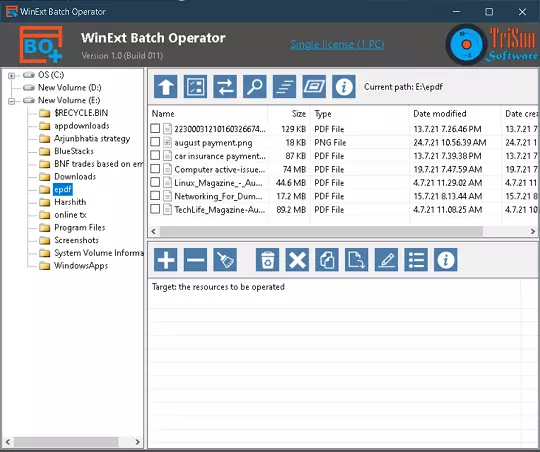Click the select-all checklist toolbar icon
Viewport: 540px width, 452px height.
tap(195, 86)
